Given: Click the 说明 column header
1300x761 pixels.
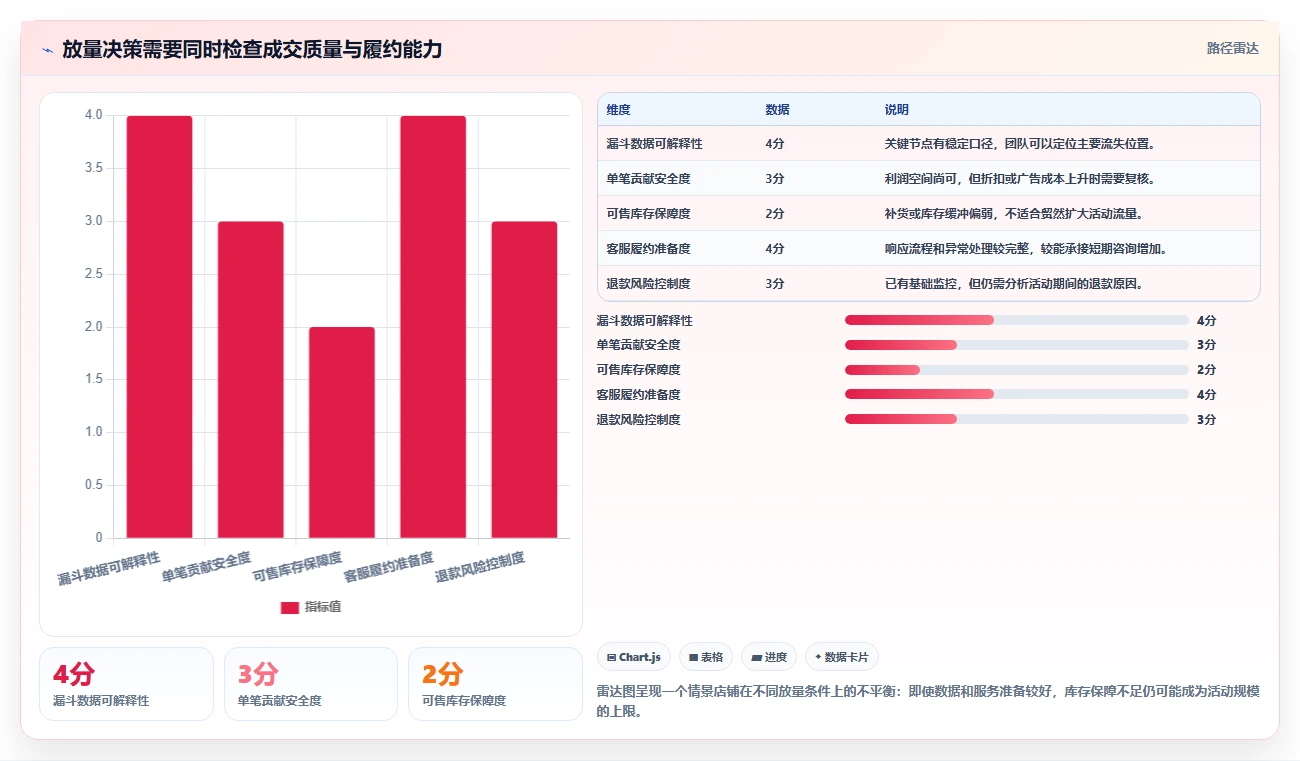Looking at the screenshot, I should [897, 109].
